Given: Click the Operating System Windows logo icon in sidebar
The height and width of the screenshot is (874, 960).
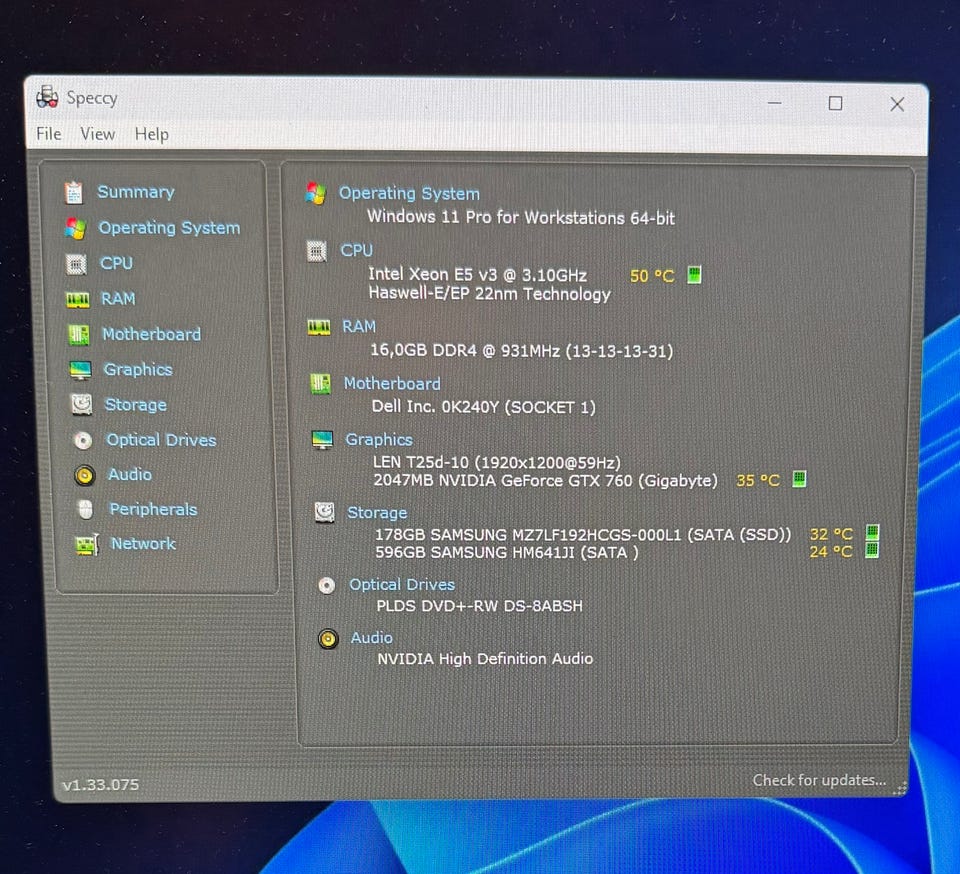Looking at the screenshot, I should pyautogui.click(x=74, y=228).
